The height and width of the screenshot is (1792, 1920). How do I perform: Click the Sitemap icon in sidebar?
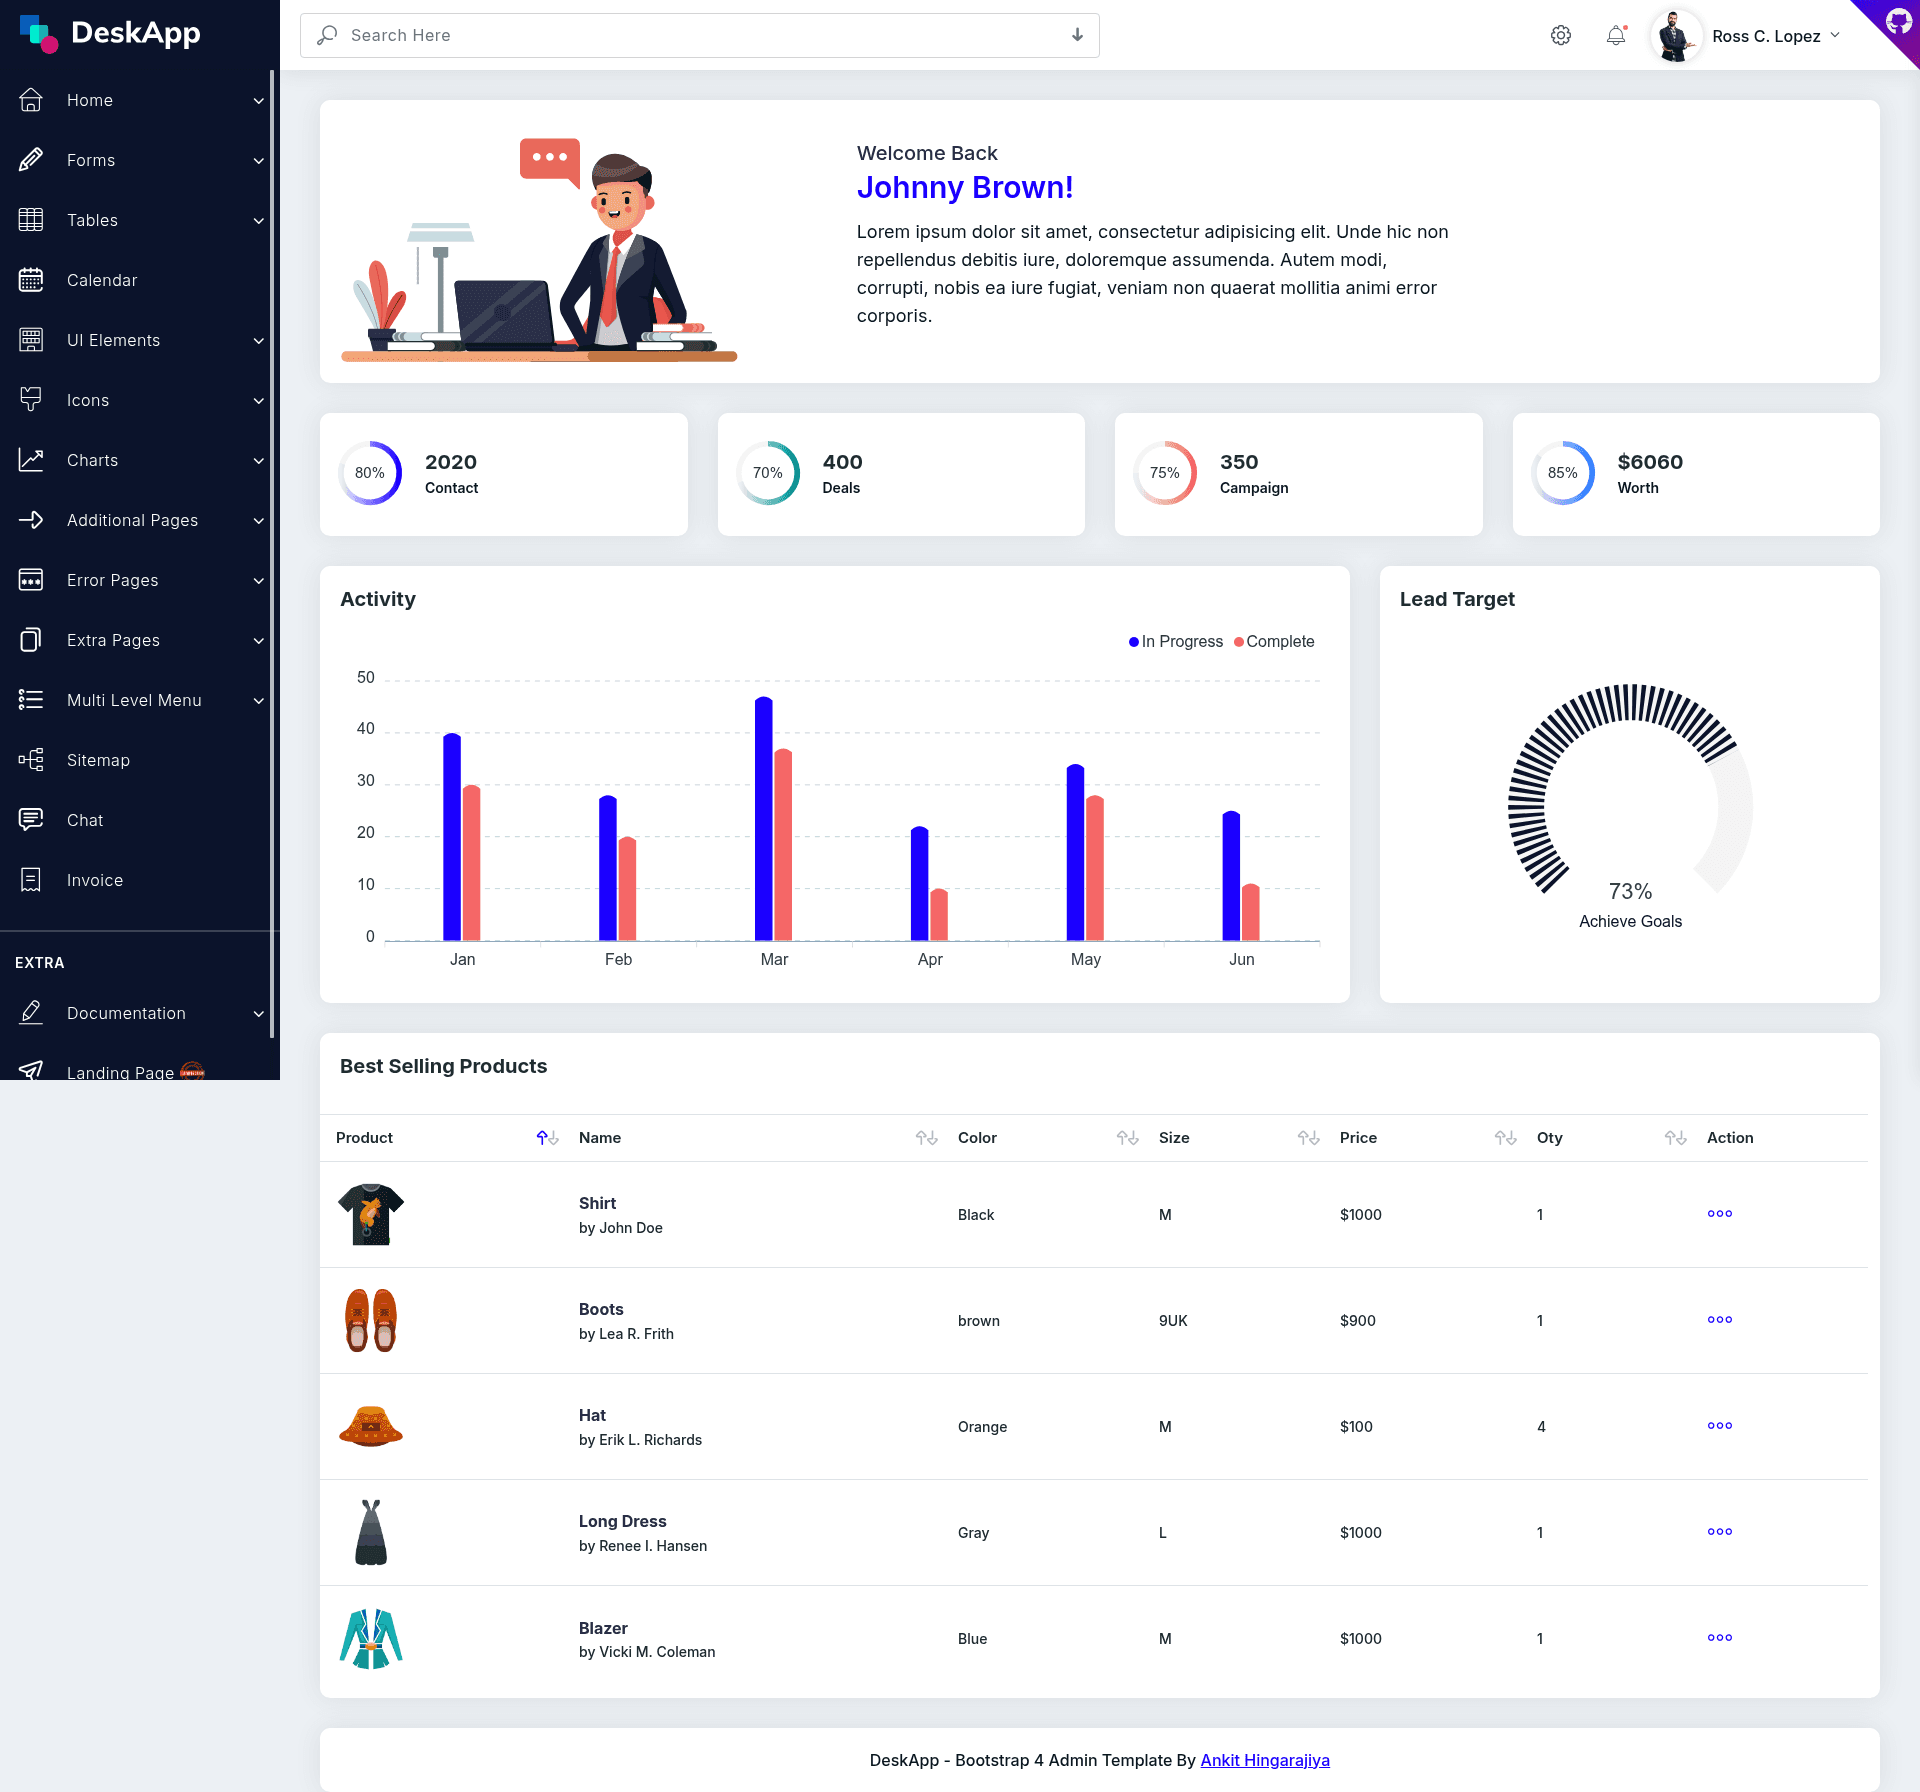(x=31, y=760)
